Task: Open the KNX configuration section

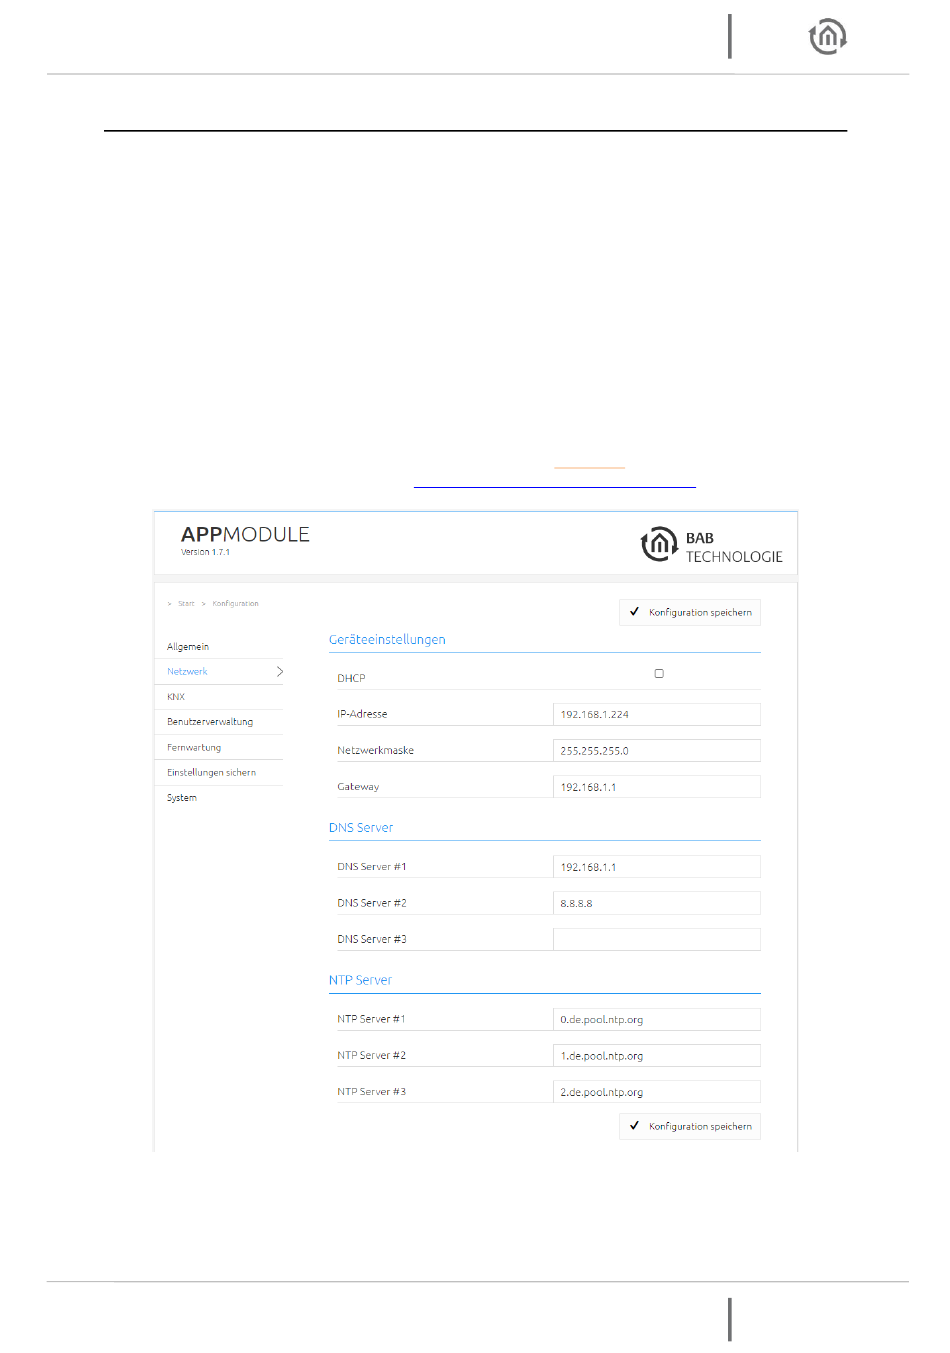Action: tap(176, 697)
